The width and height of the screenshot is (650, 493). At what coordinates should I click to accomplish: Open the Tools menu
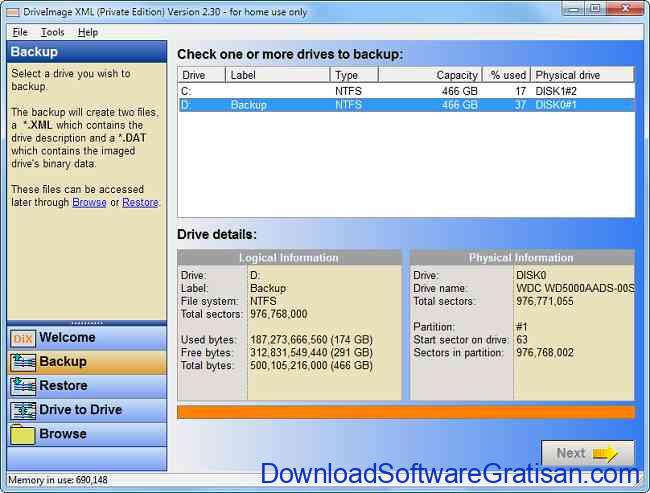click(52, 32)
